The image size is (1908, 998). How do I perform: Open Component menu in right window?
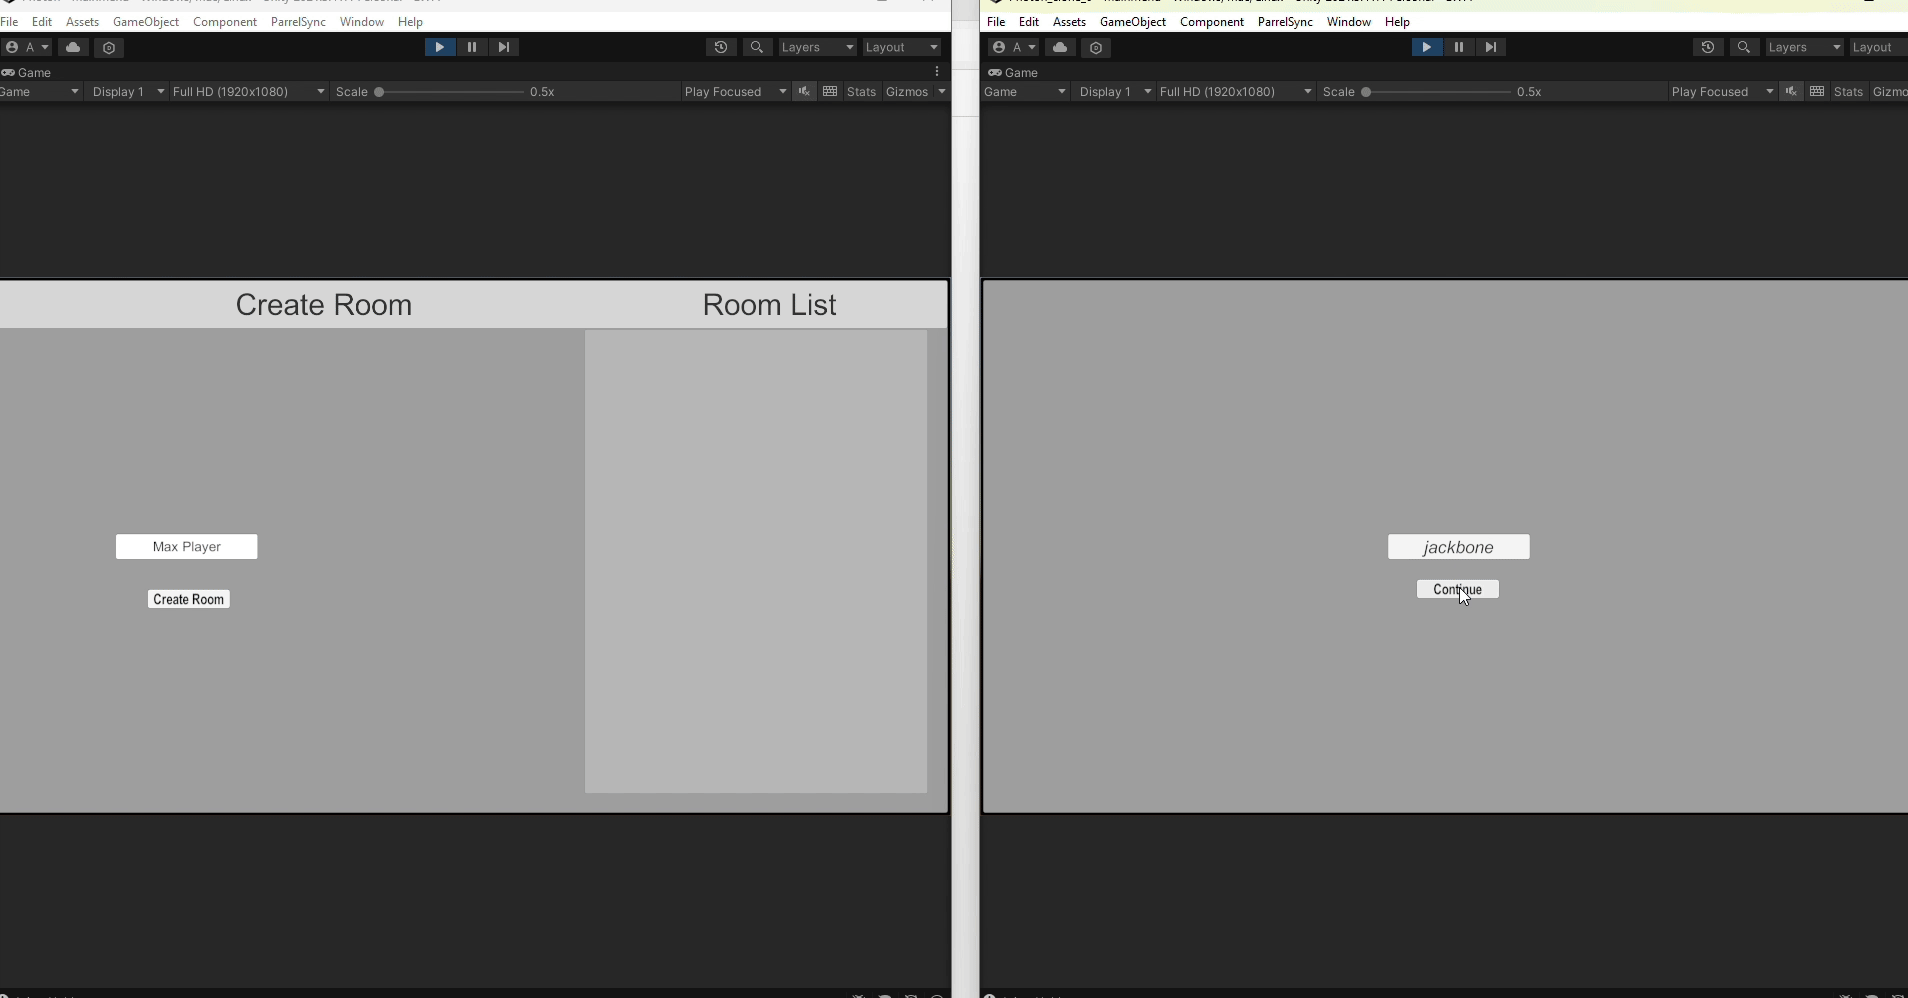tap(1212, 21)
